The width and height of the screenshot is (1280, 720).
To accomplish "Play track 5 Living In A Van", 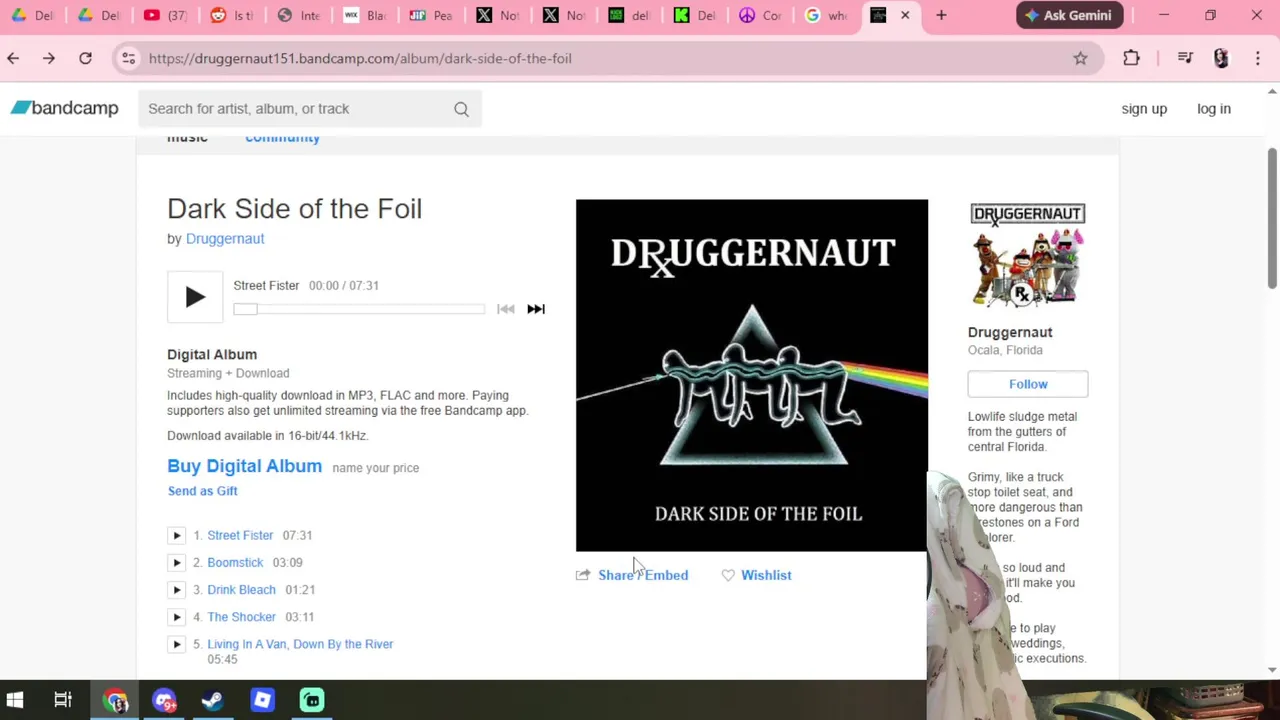I will pyautogui.click(x=176, y=644).
